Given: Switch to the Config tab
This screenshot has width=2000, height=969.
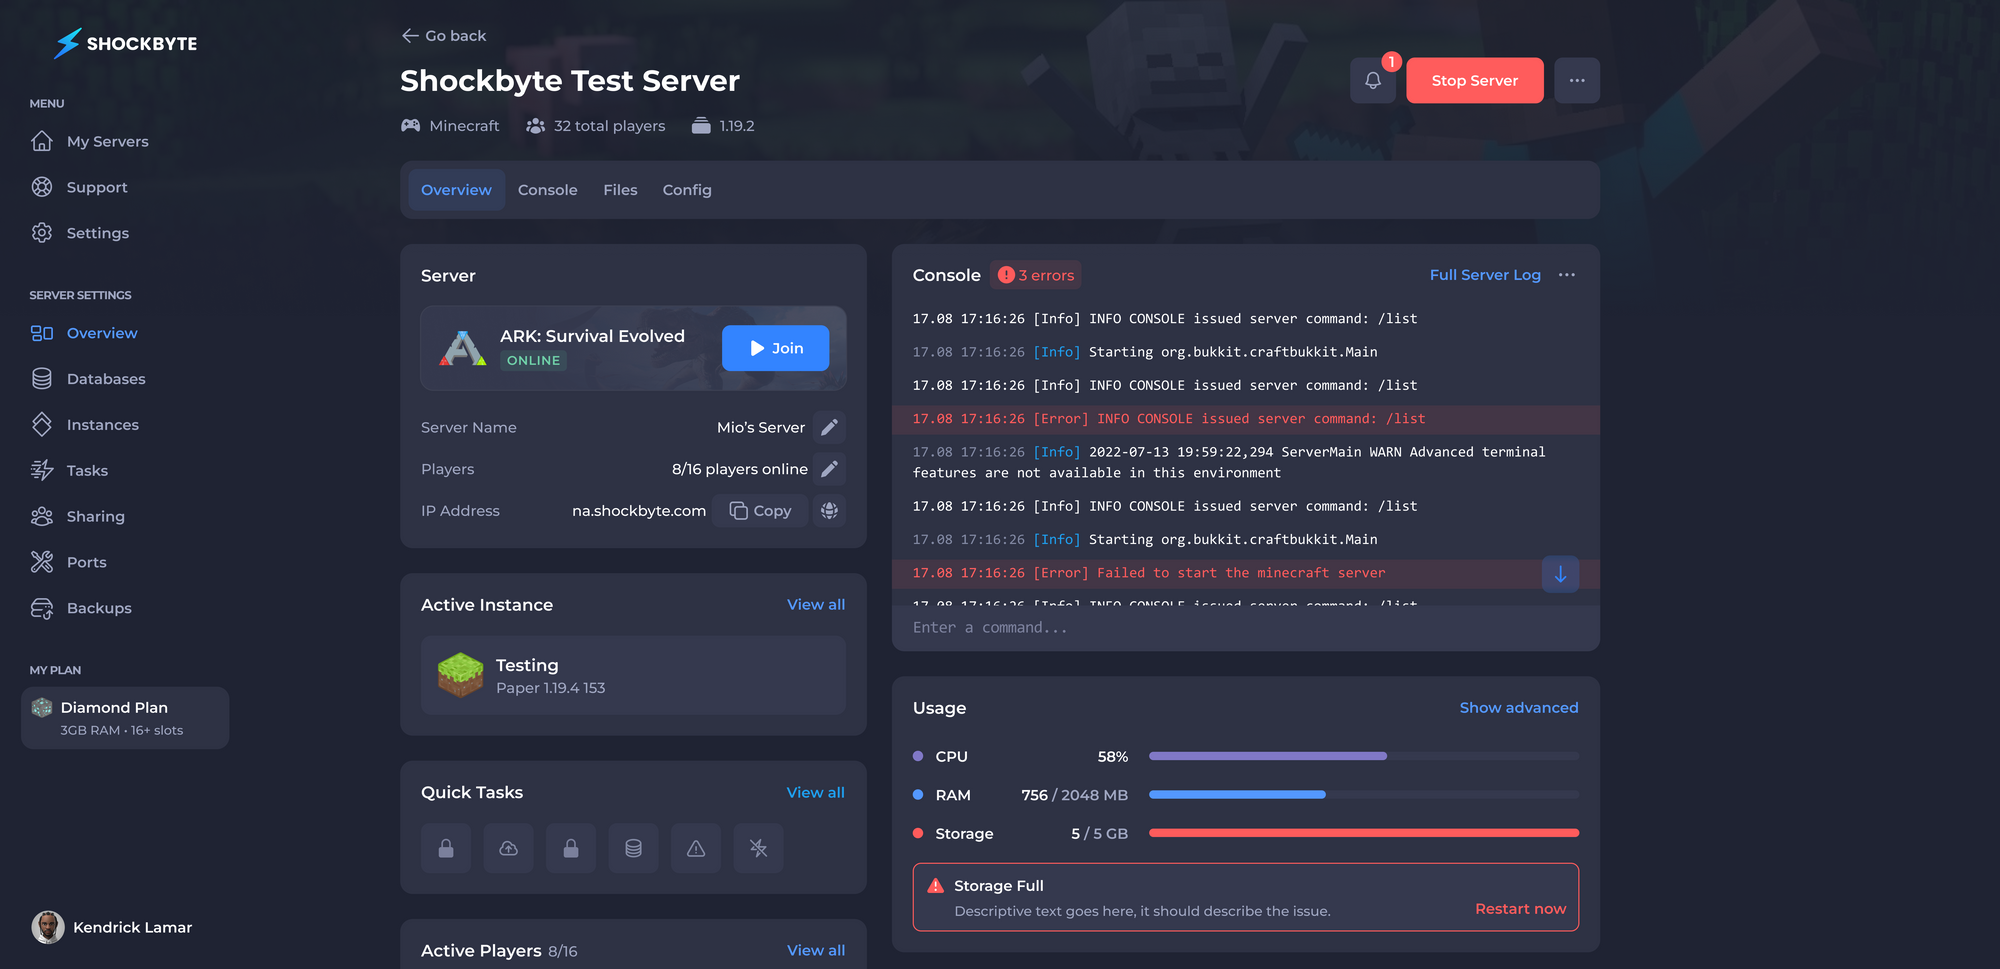Looking at the screenshot, I should point(687,190).
